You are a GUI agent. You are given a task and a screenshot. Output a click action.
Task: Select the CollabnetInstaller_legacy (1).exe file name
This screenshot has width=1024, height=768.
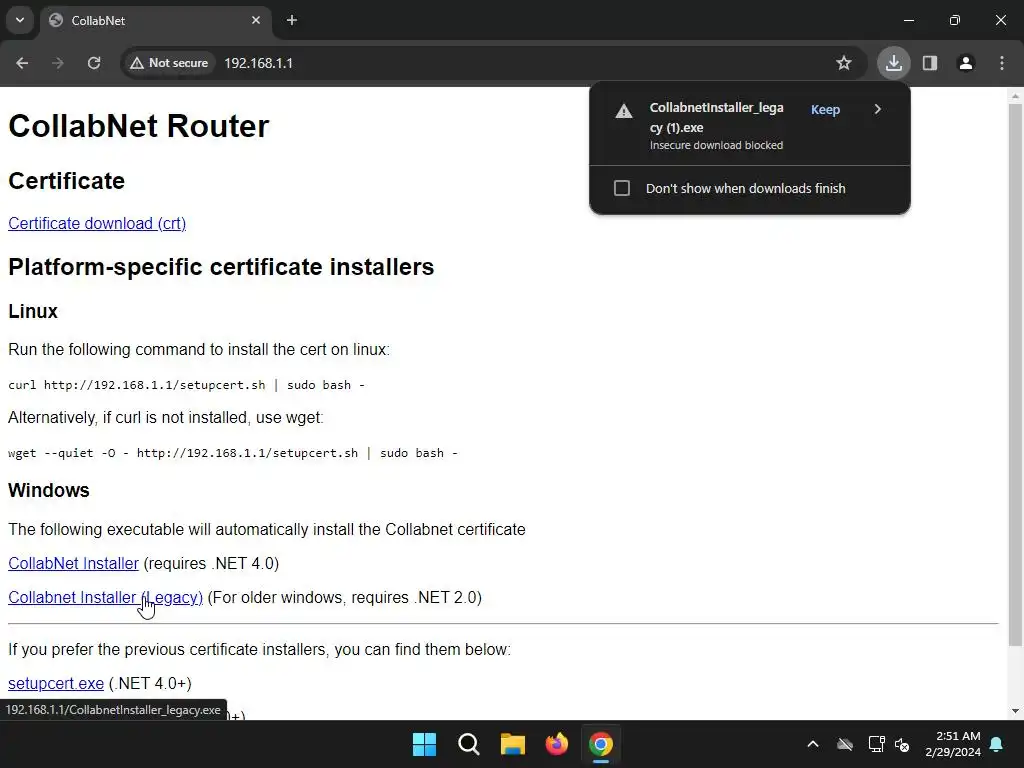point(716,118)
